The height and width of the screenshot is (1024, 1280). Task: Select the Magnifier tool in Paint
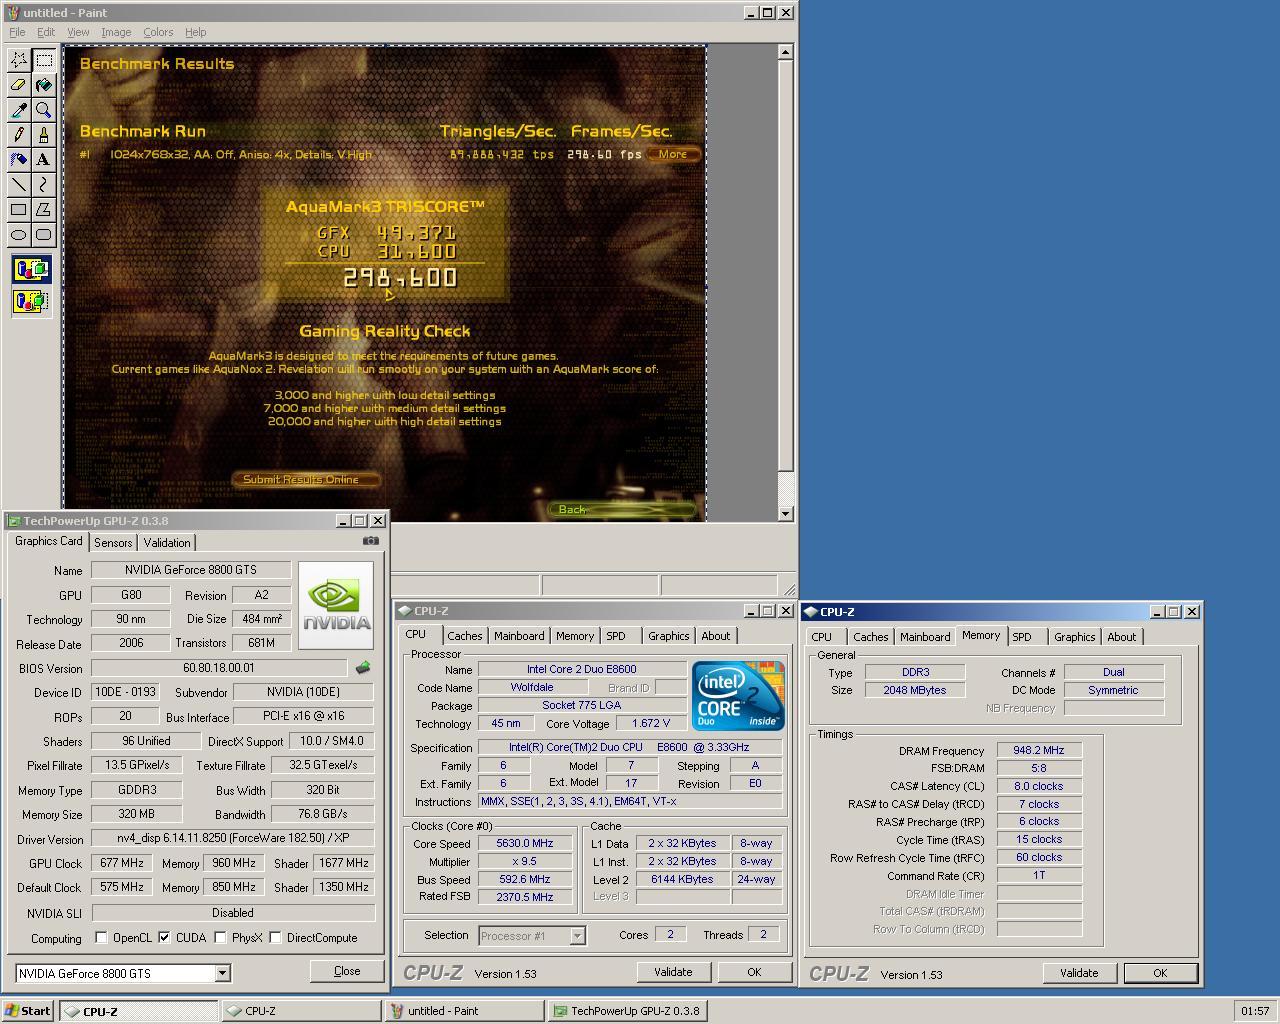click(x=44, y=110)
